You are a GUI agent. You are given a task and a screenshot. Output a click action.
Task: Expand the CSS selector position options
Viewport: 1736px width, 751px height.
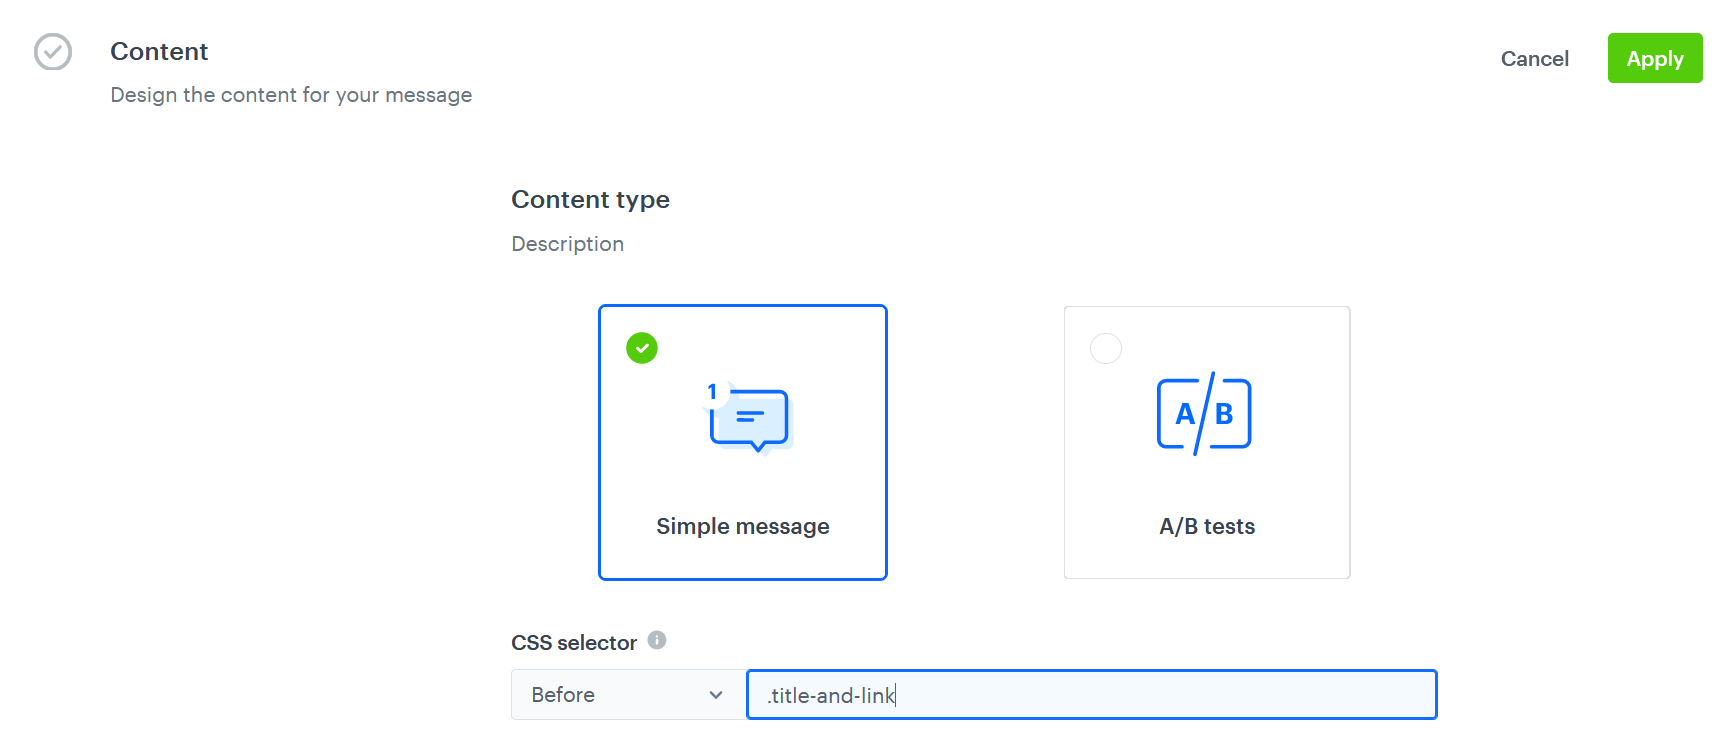tap(625, 694)
